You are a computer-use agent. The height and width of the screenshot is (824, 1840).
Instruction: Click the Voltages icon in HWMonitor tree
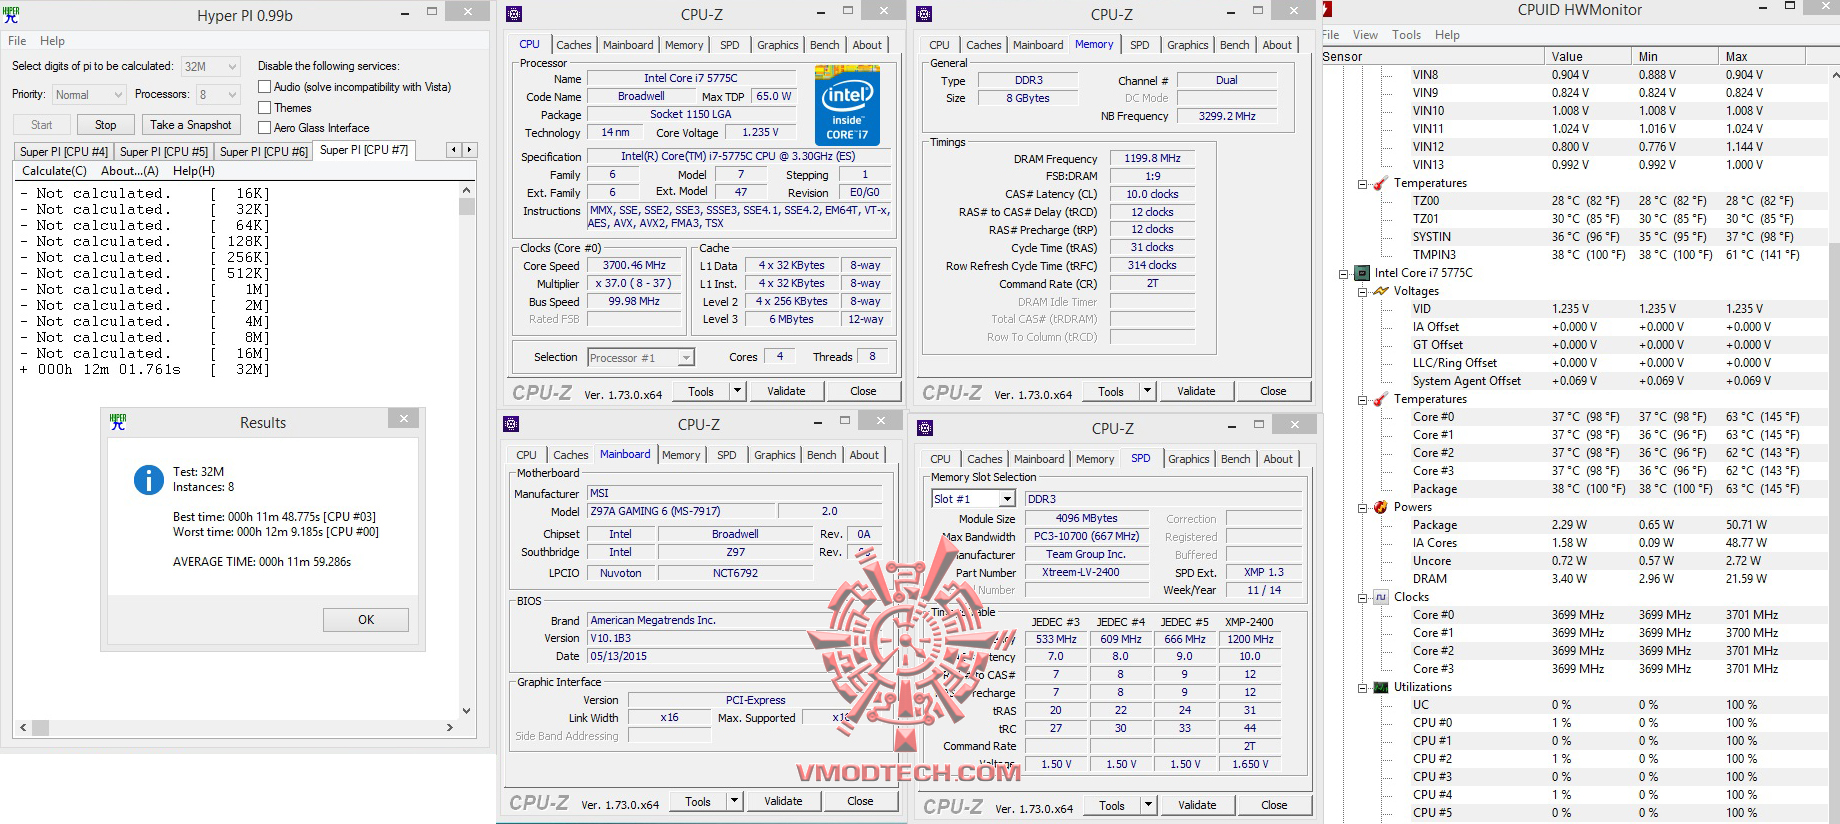[x=1380, y=291]
